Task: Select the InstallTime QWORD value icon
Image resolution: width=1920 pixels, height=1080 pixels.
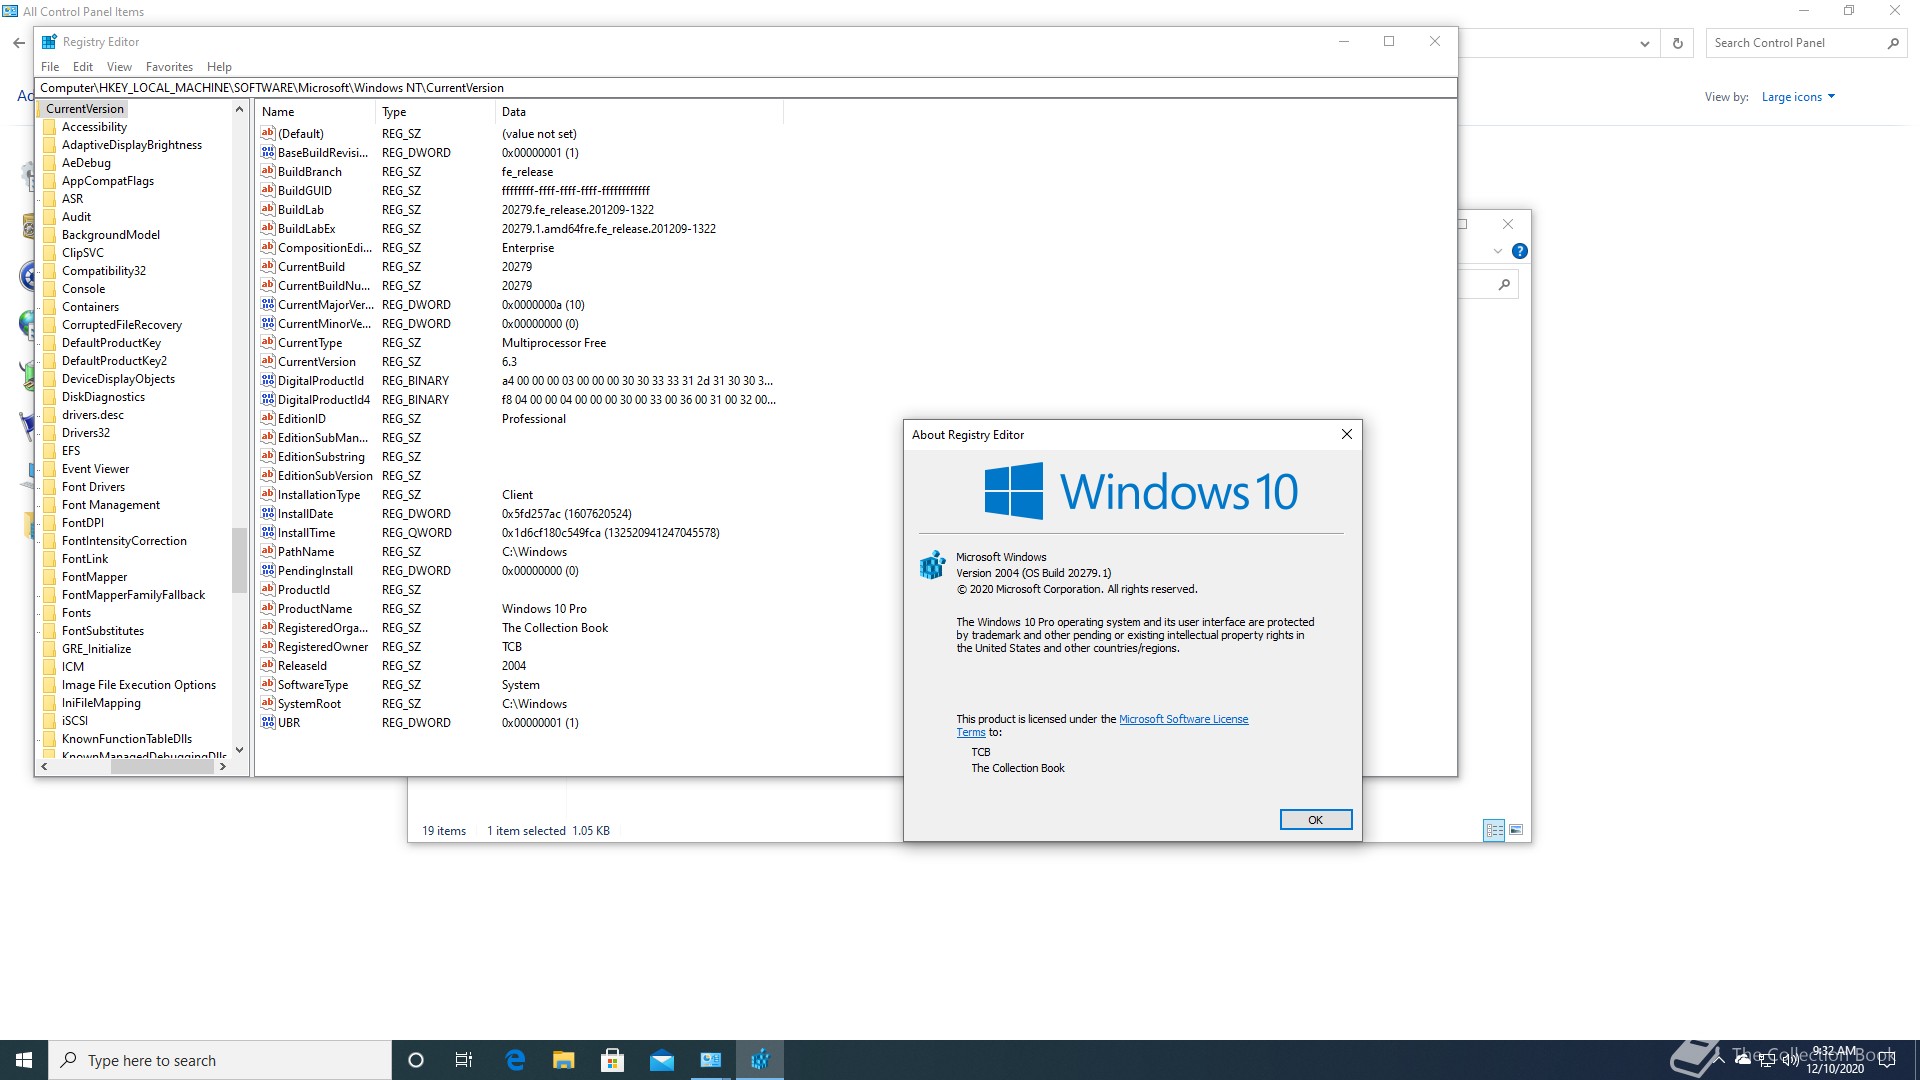Action: (267, 533)
